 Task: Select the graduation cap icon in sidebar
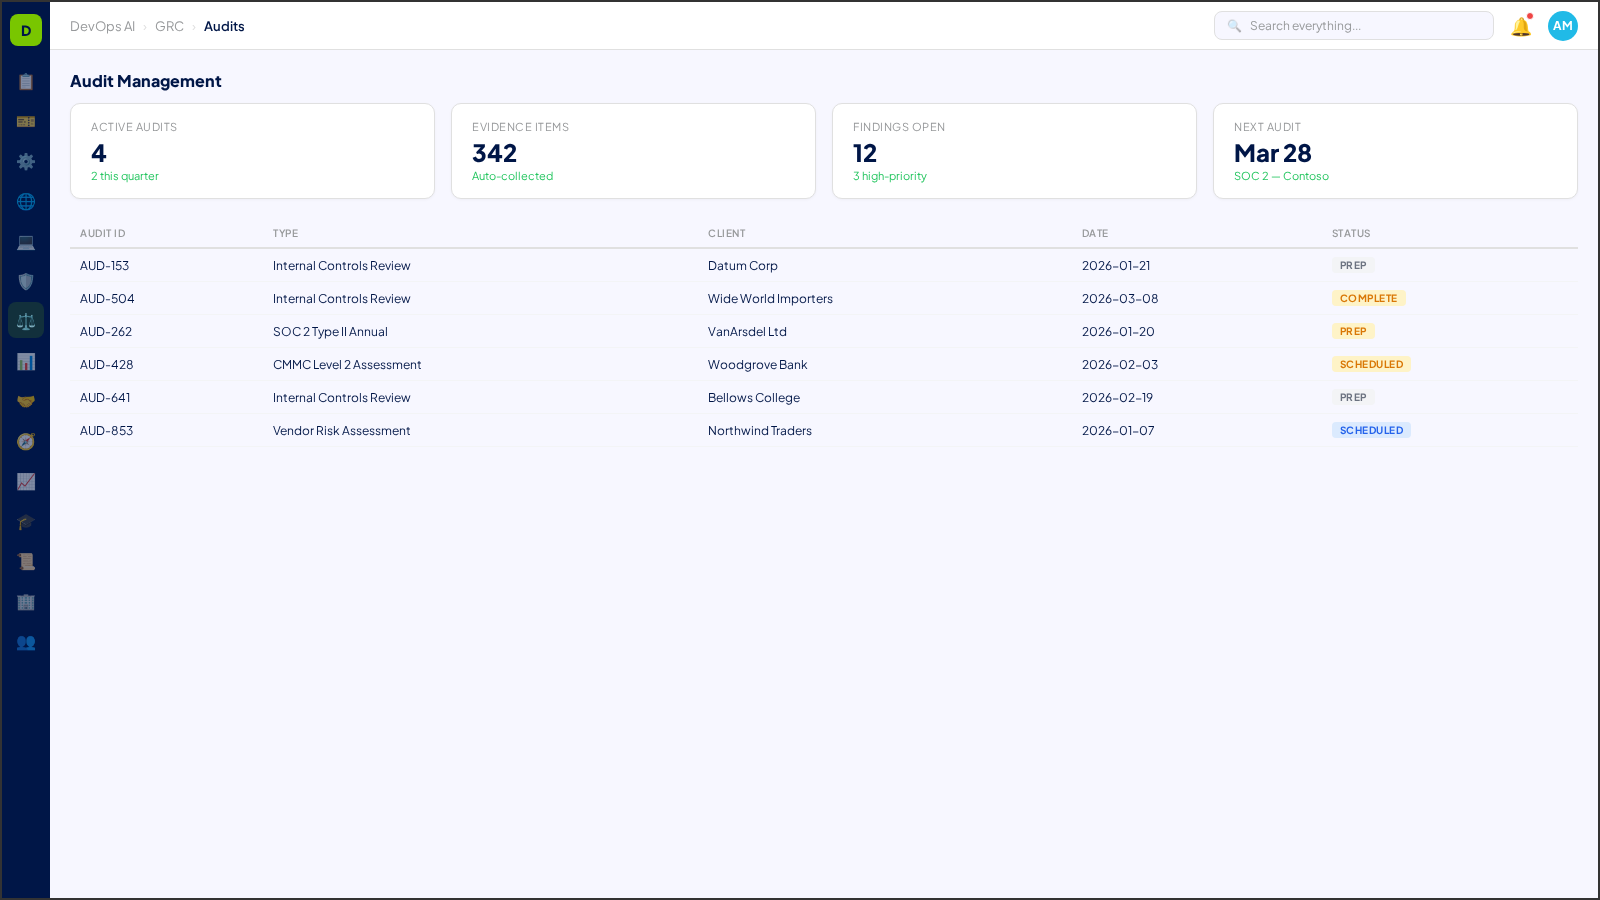coord(26,522)
